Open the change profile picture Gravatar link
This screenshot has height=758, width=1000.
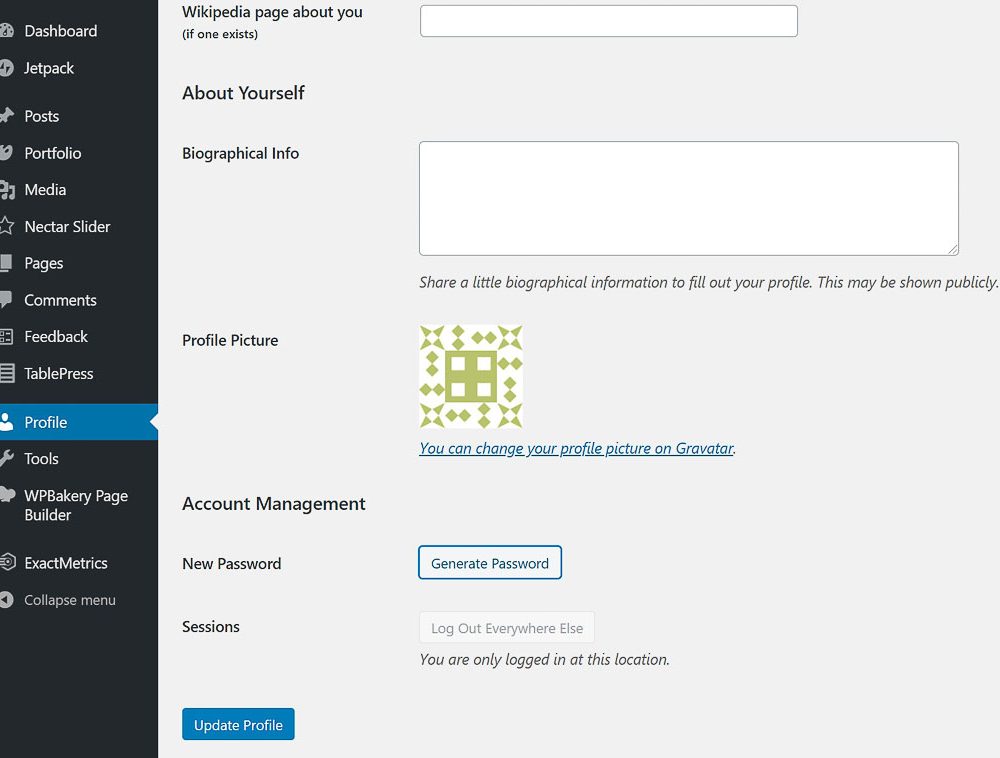click(576, 448)
